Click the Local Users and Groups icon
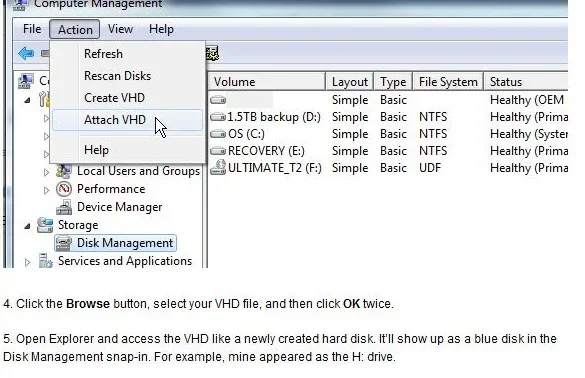The width and height of the screenshot is (585, 378). point(64,171)
